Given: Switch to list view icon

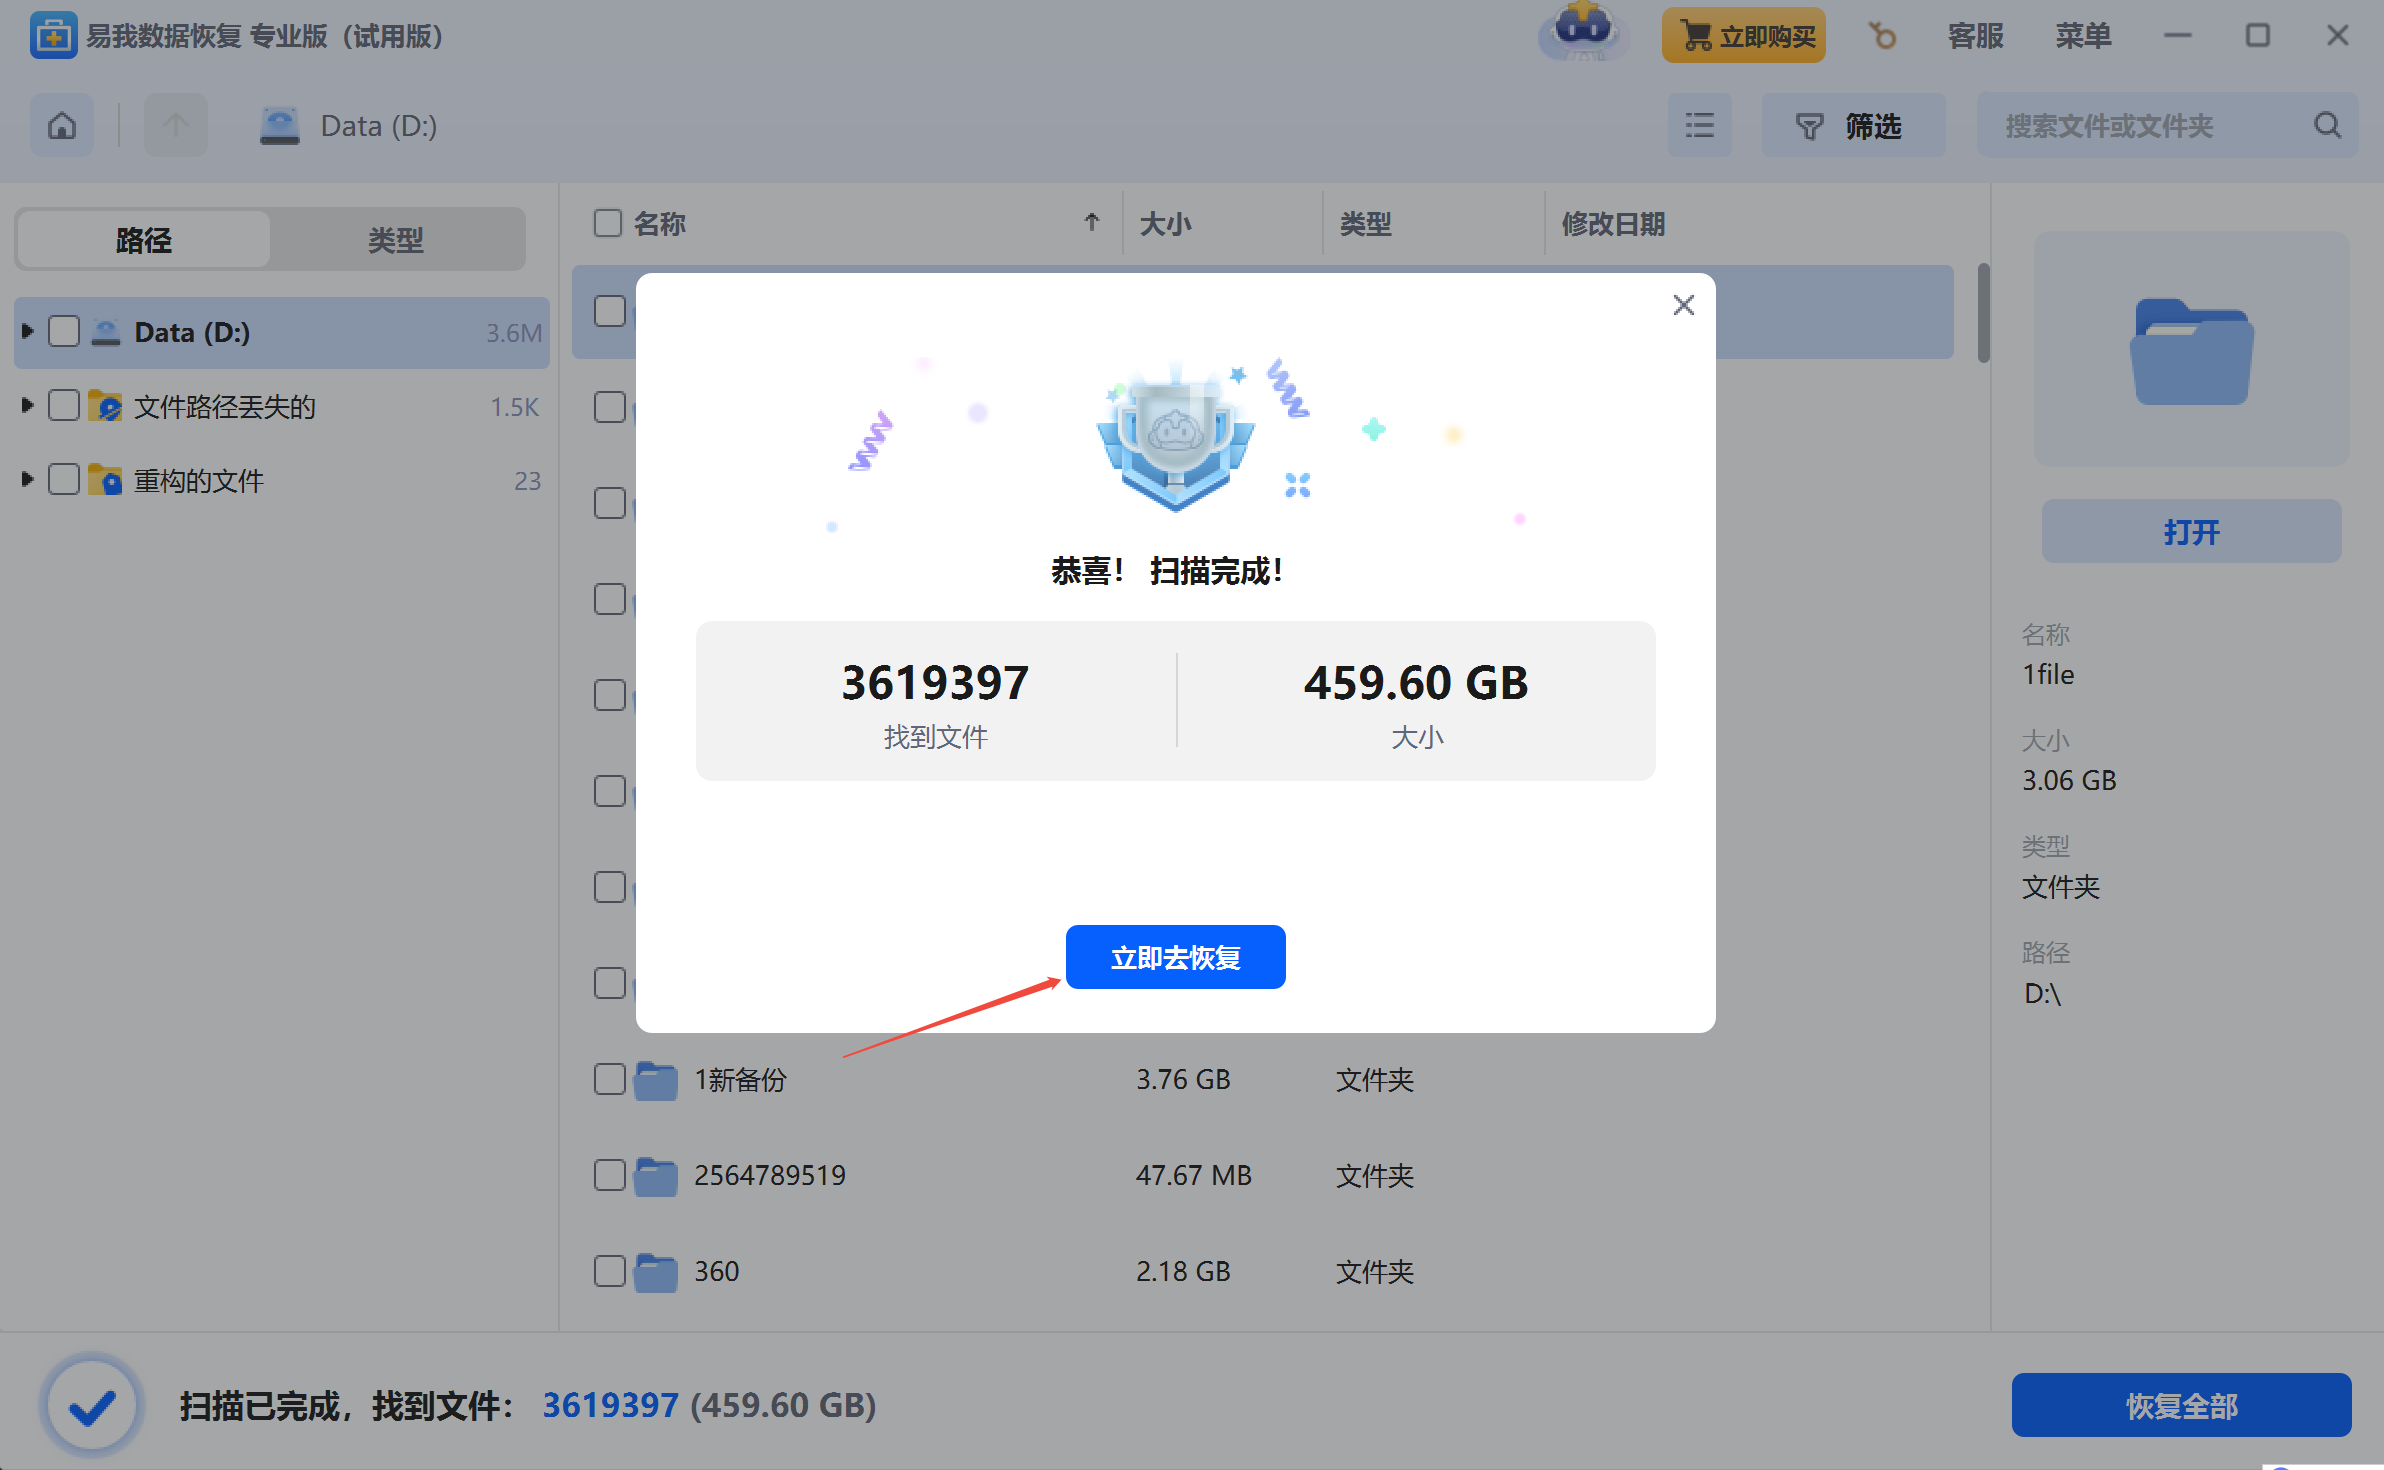Looking at the screenshot, I should tap(1699, 126).
